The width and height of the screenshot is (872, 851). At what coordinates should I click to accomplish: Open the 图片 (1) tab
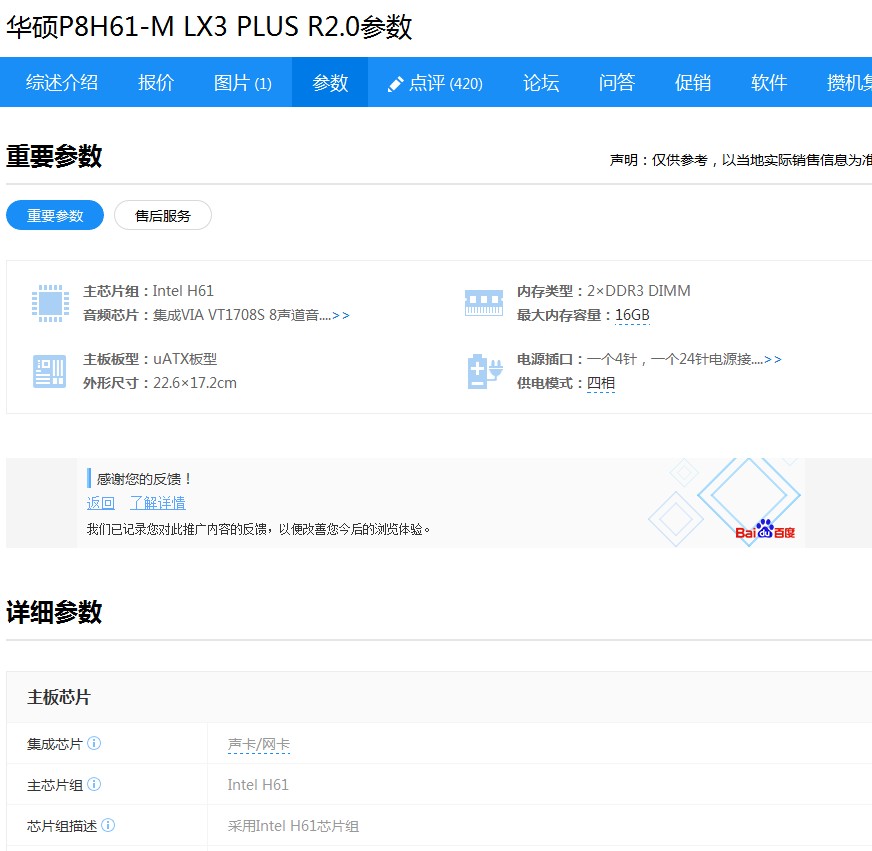(242, 83)
